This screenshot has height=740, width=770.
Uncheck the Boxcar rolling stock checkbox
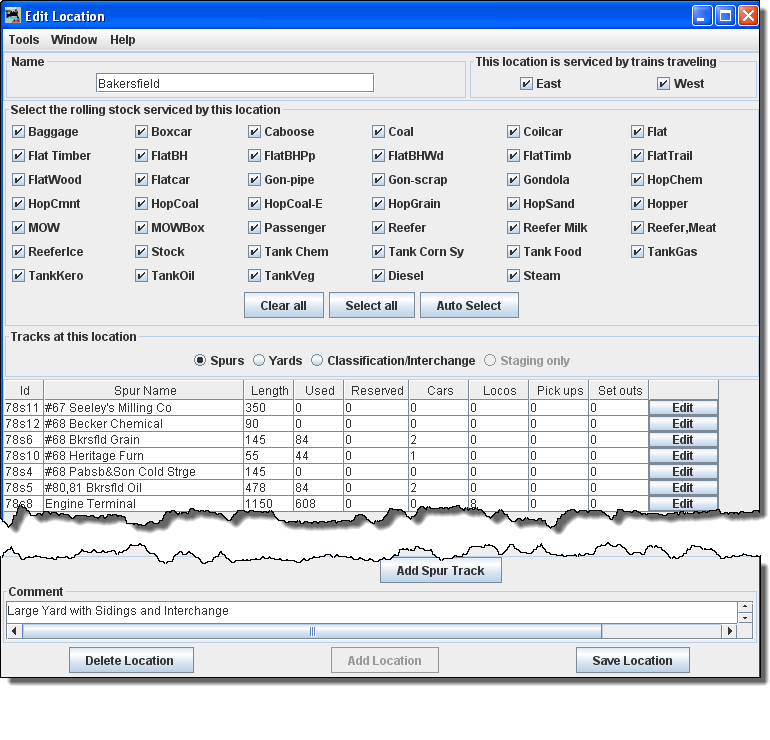[x=141, y=132]
